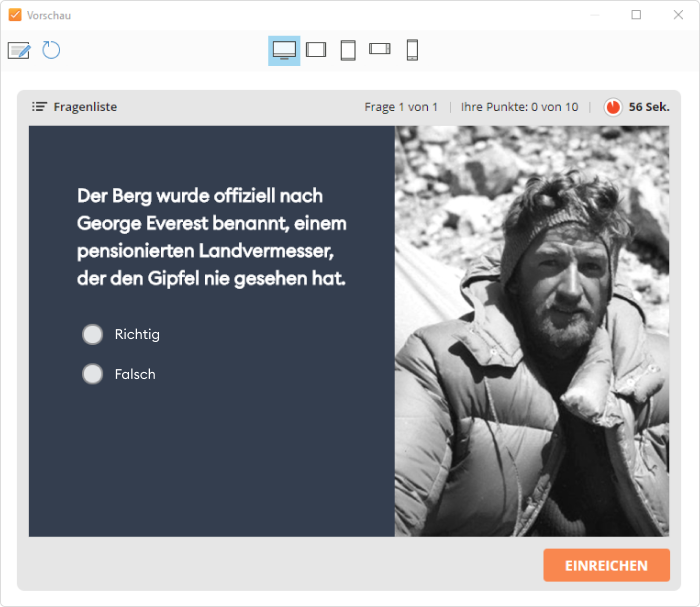Click the Vorschau app icon in title bar

point(15,15)
